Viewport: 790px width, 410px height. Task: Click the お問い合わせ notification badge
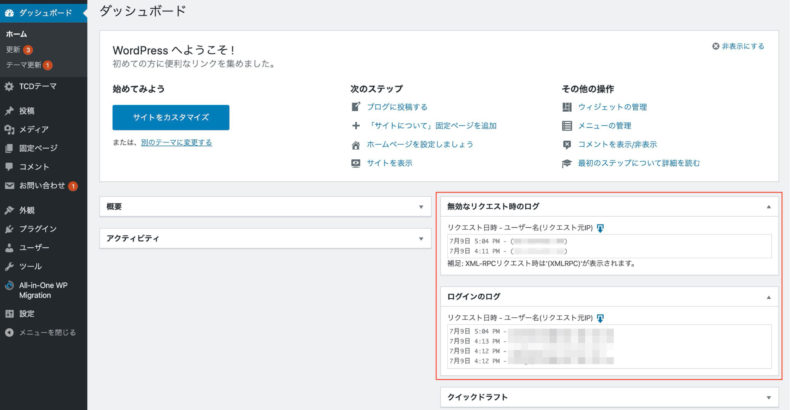[x=73, y=186]
